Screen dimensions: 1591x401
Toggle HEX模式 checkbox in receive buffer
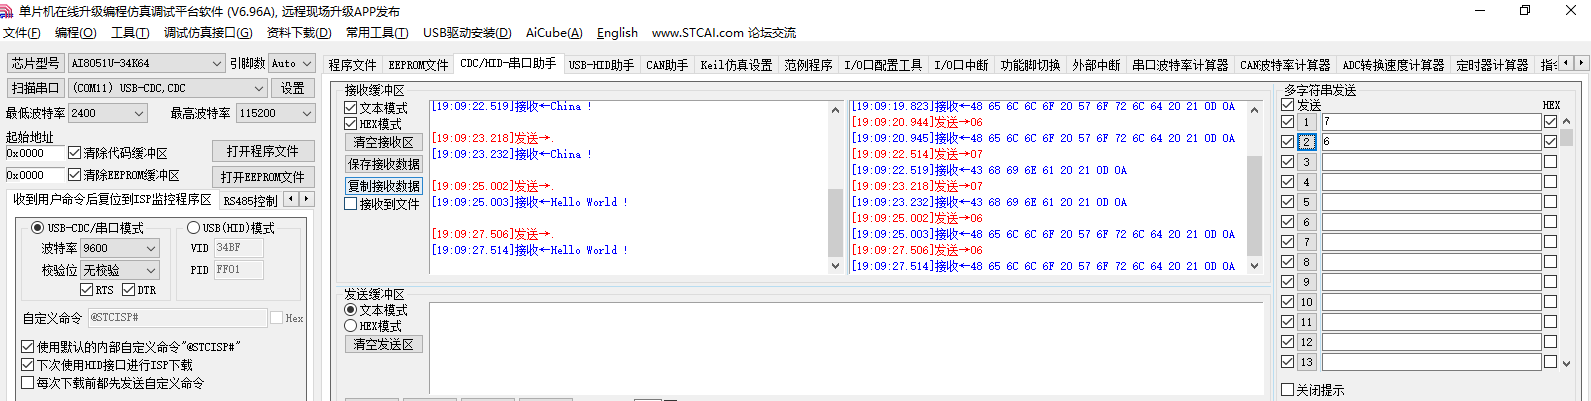(x=351, y=124)
